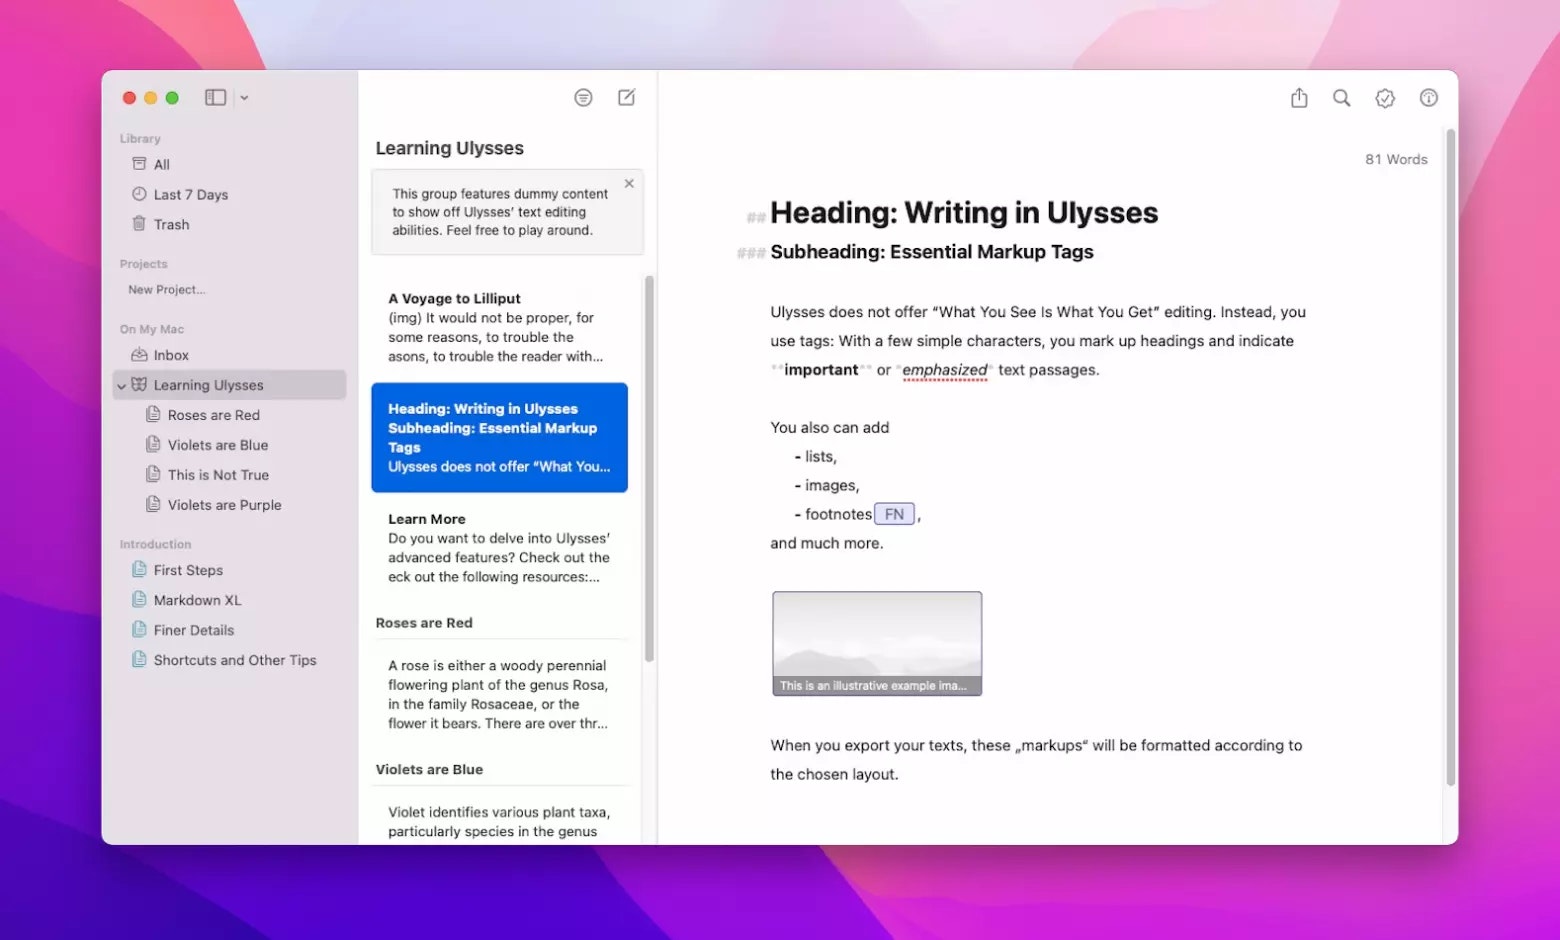Open the sidebar view options chevron
Screen dimensions: 1560x940
click(244, 98)
